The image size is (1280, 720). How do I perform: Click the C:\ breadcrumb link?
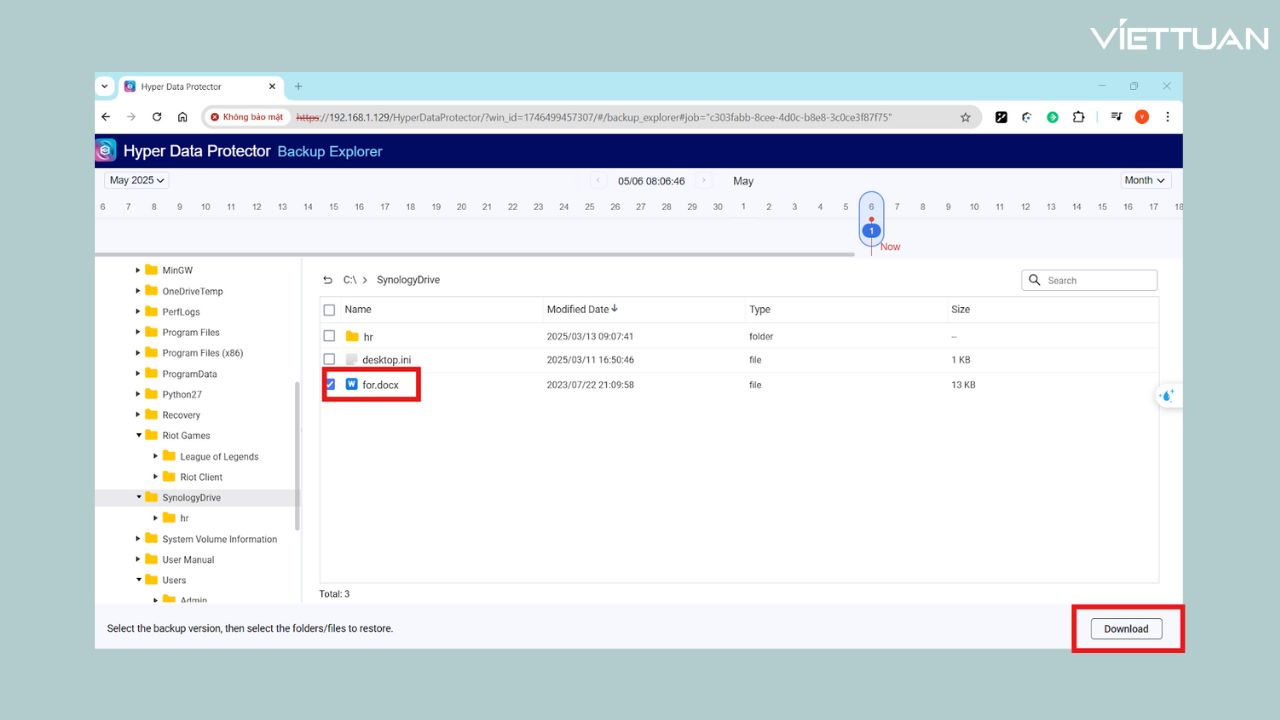click(x=349, y=280)
